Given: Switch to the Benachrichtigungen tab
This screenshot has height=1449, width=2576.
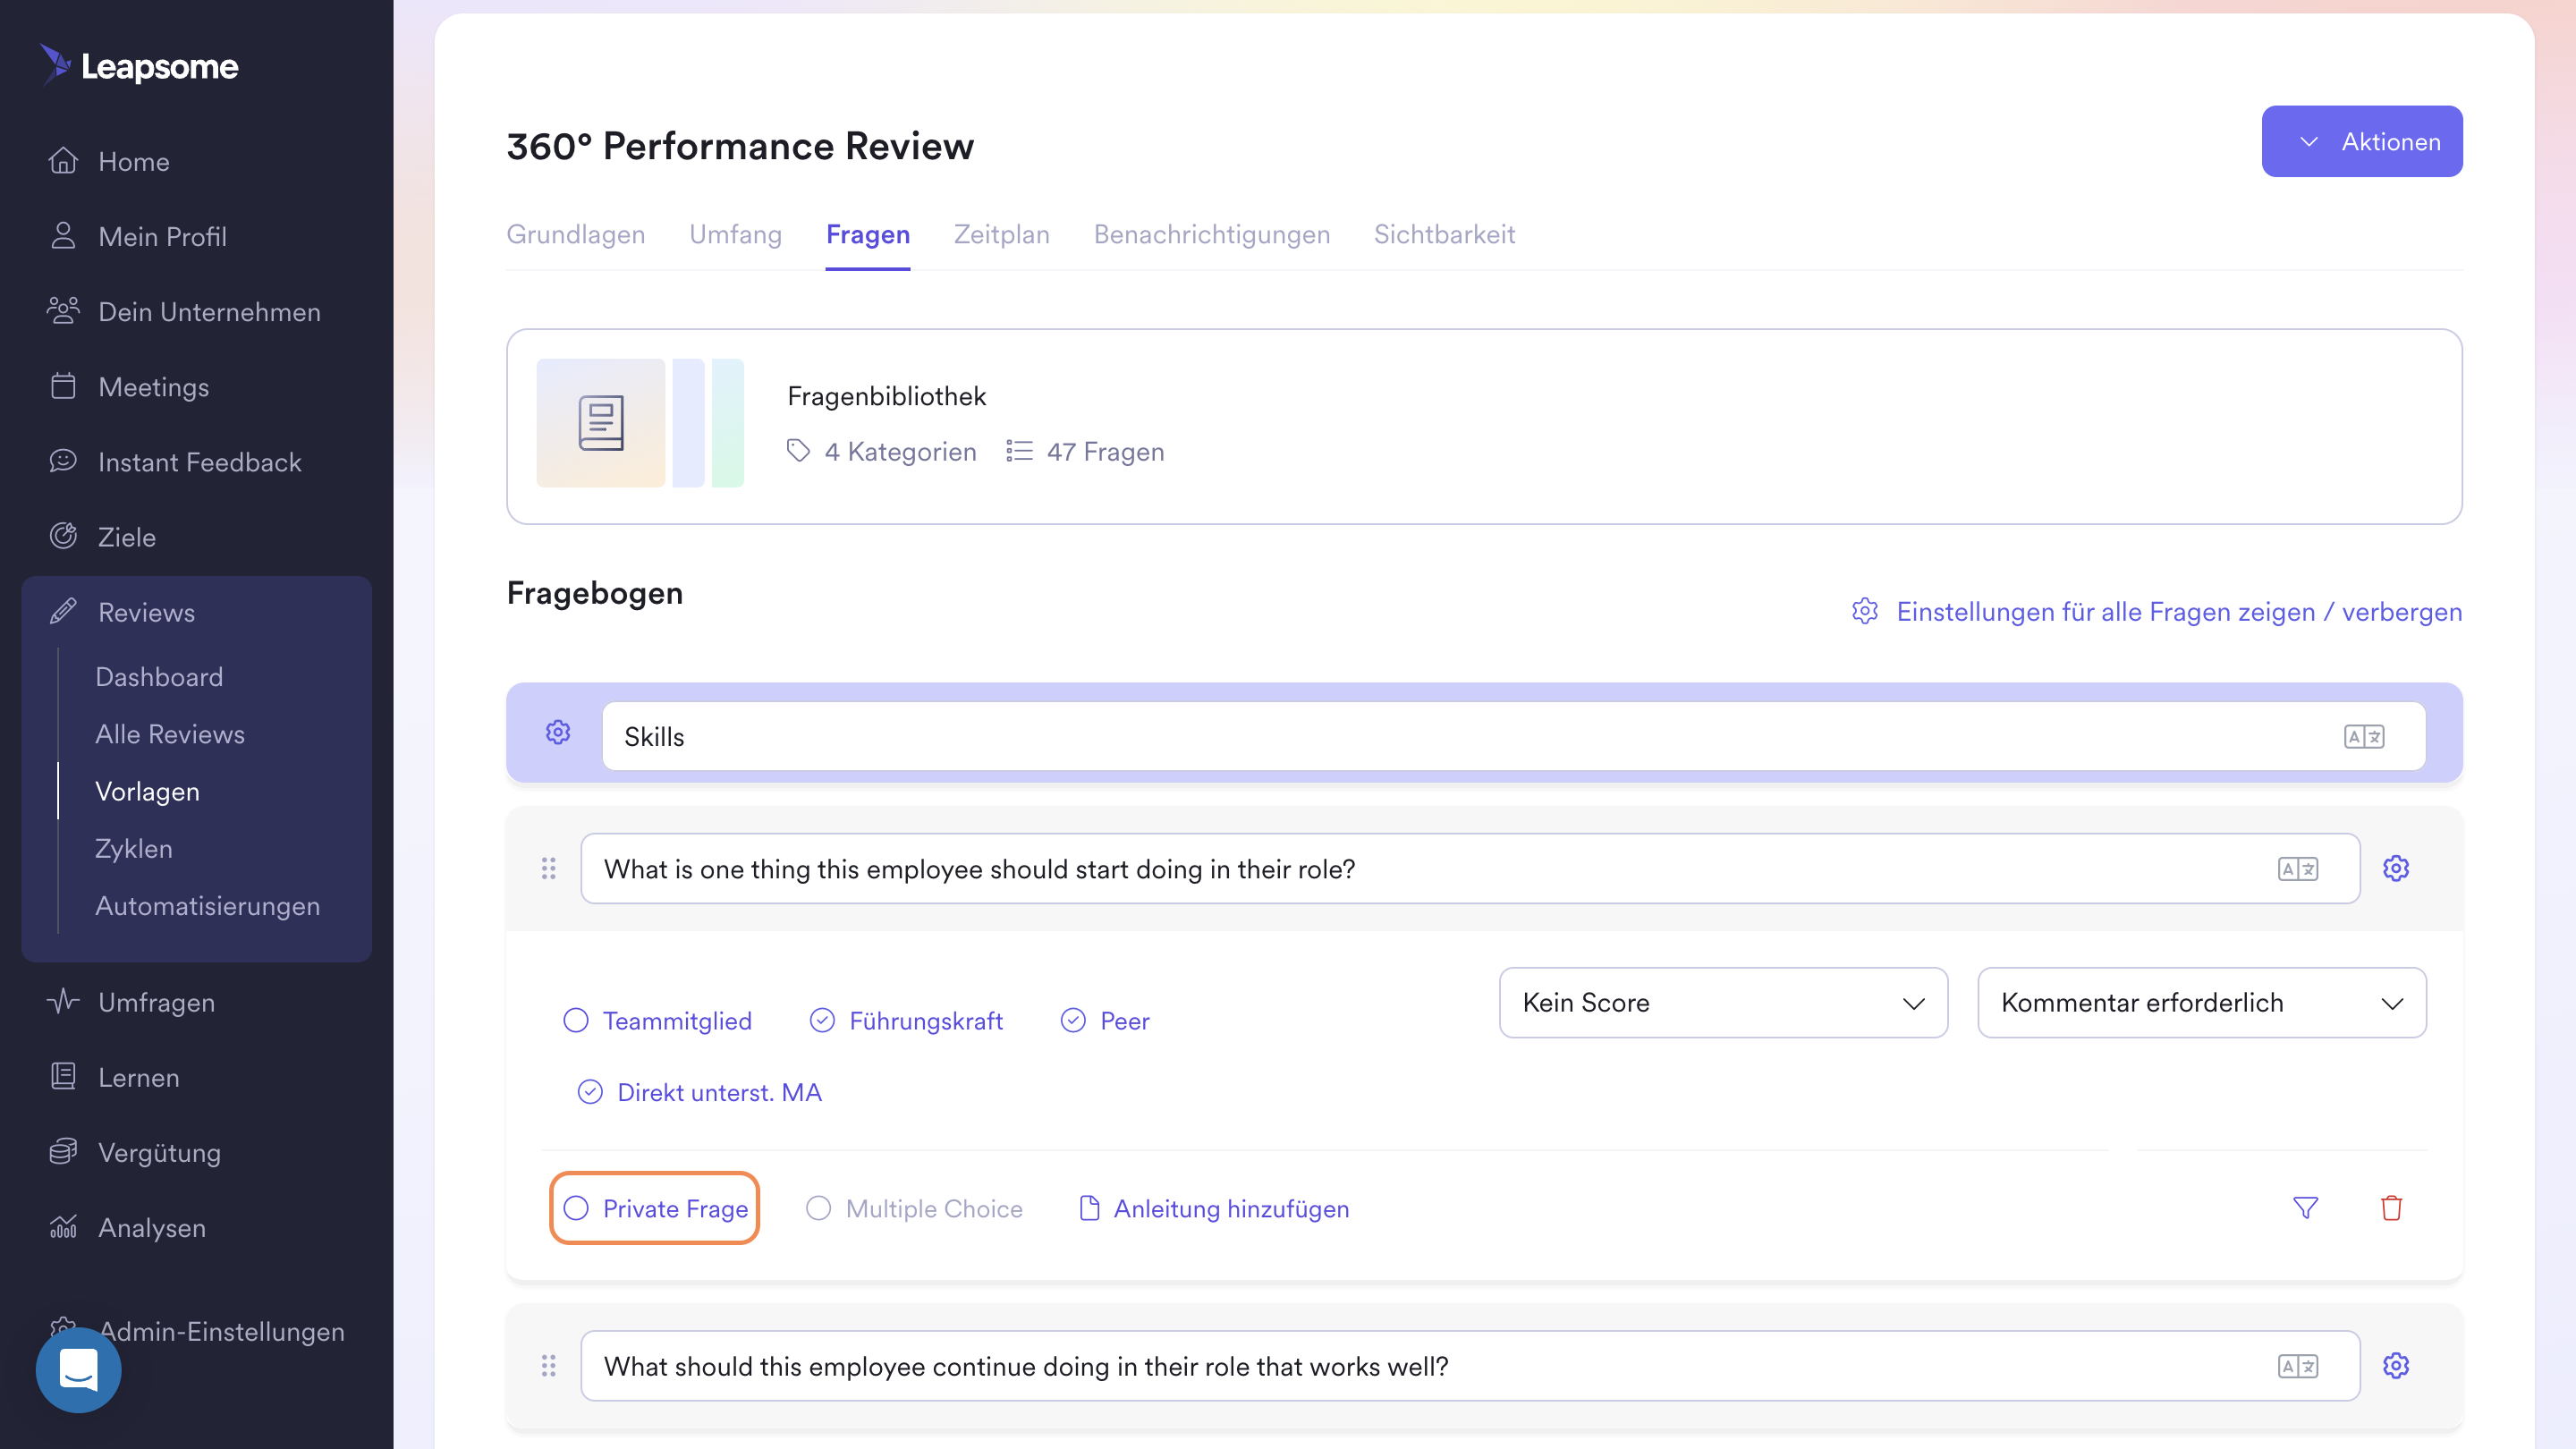Looking at the screenshot, I should click(x=1211, y=234).
